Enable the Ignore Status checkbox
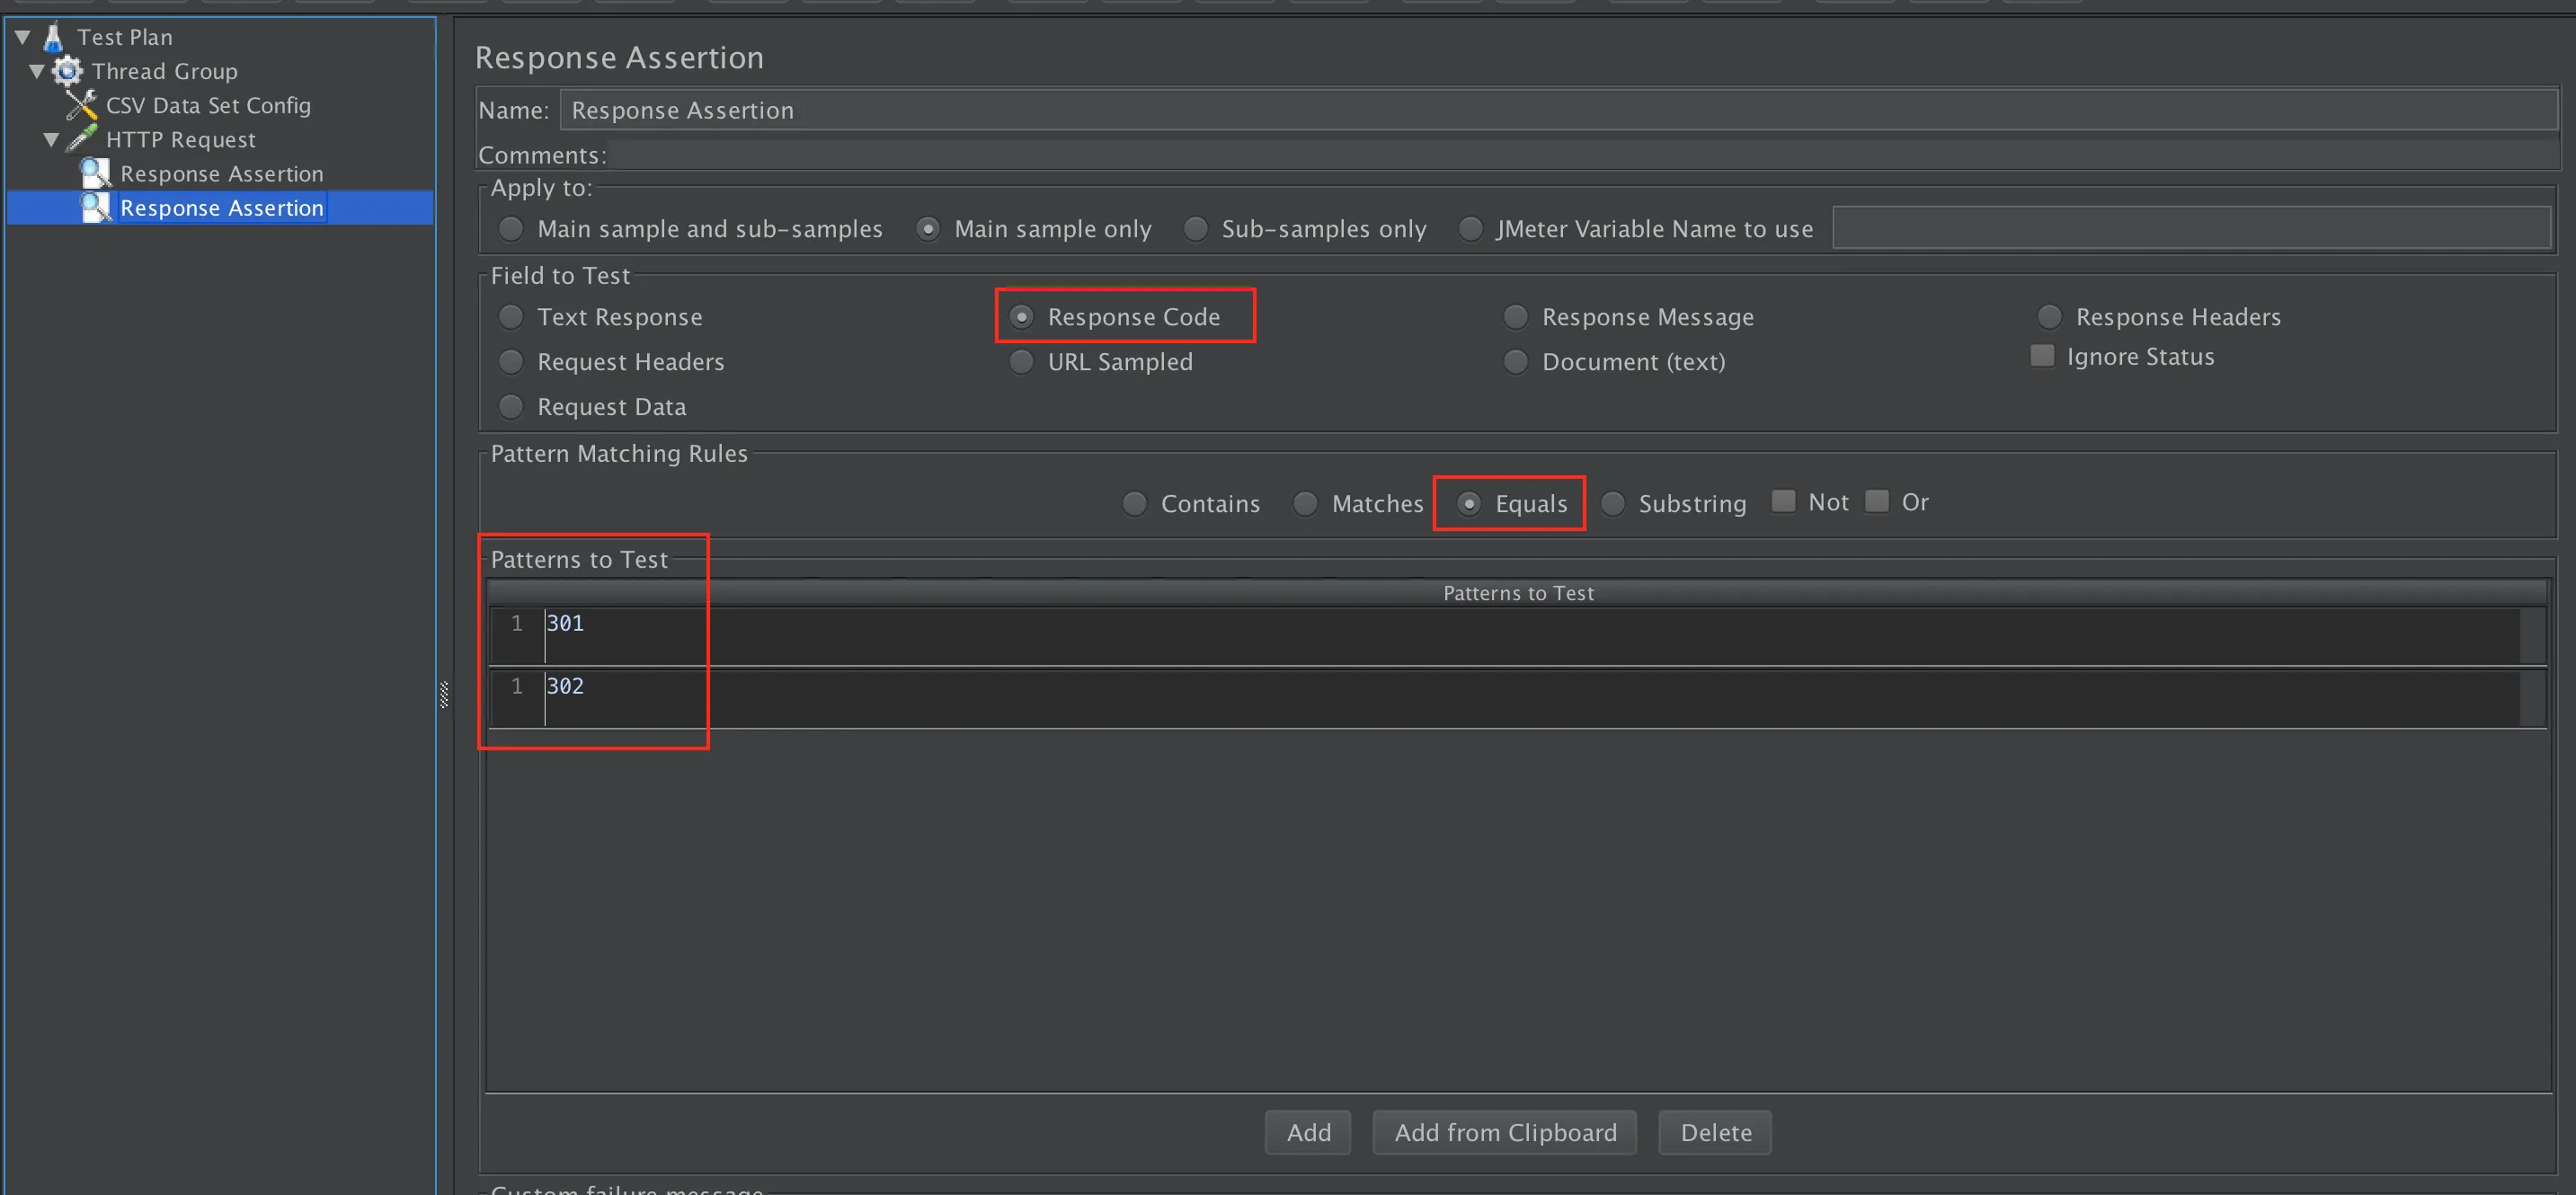Image resolution: width=2576 pixels, height=1195 pixels. pyautogui.click(x=2042, y=356)
